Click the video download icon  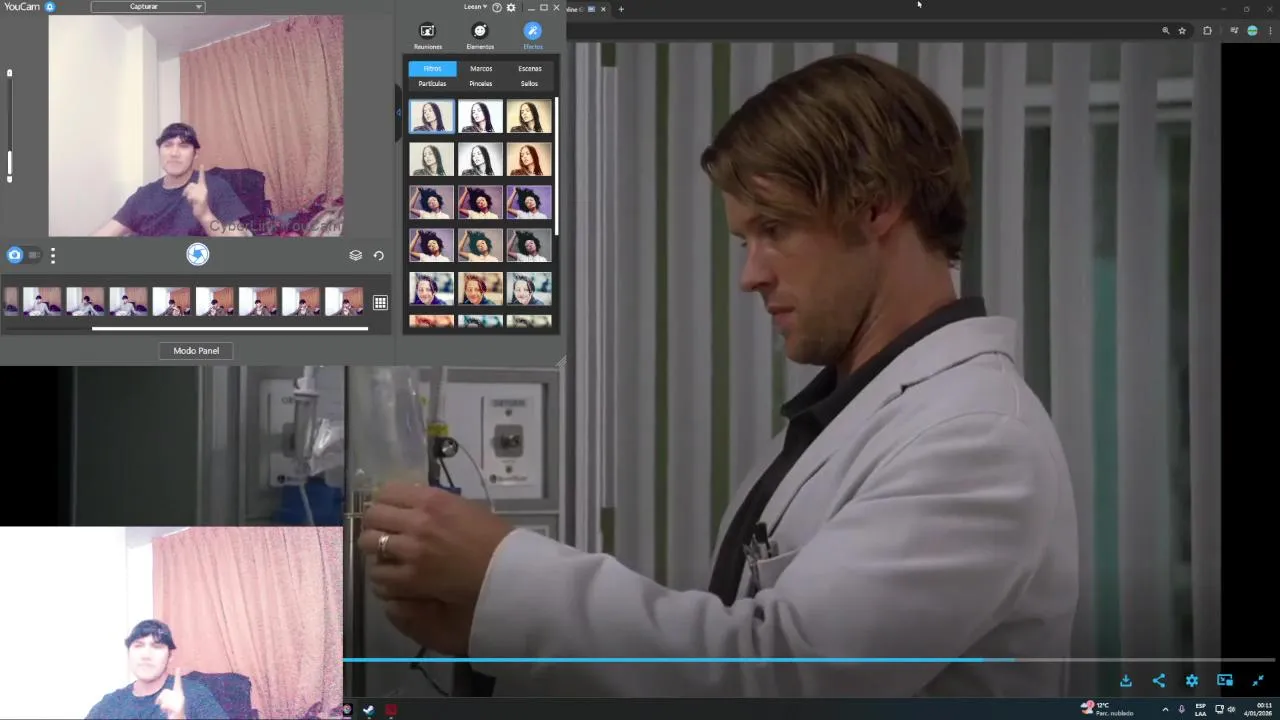(1126, 681)
